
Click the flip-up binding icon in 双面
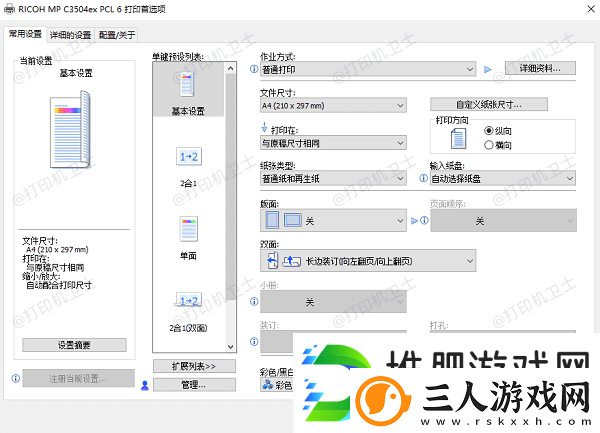pyautogui.click(x=292, y=261)
